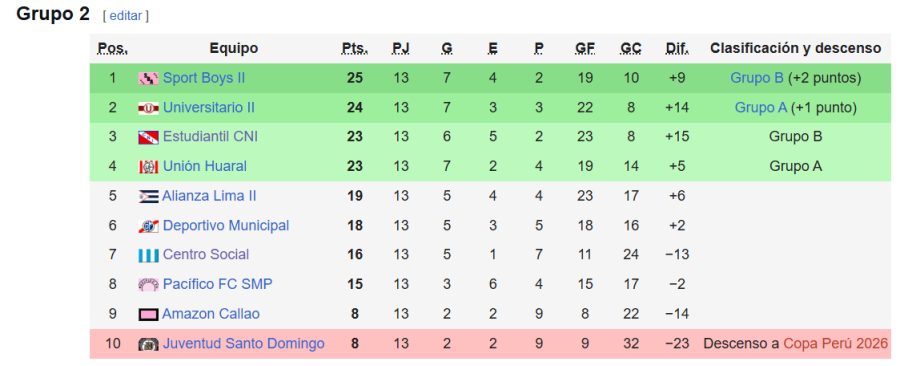The image size is (900, 366).
Task: Open the Sport Boys II team link
Action: (x=204, y=77)
